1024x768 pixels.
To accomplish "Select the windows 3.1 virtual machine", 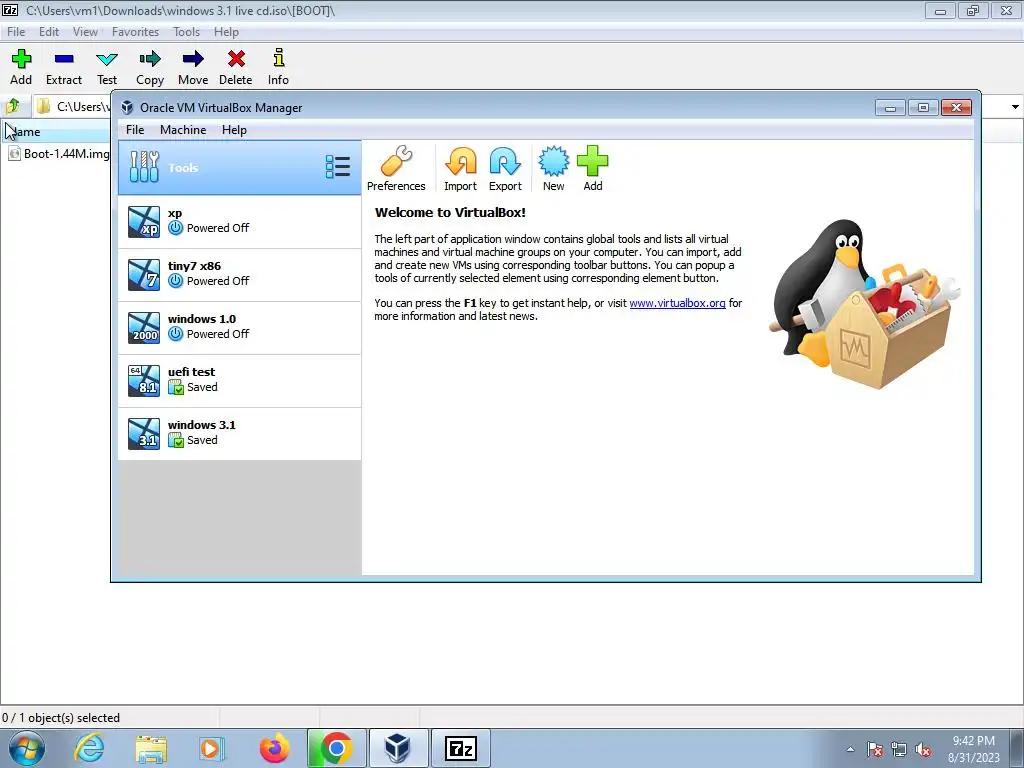I will (239, 433).
